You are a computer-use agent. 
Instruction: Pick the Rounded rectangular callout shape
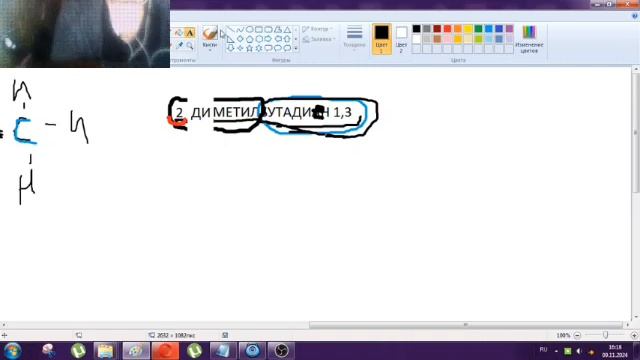[x=268, y=48]
